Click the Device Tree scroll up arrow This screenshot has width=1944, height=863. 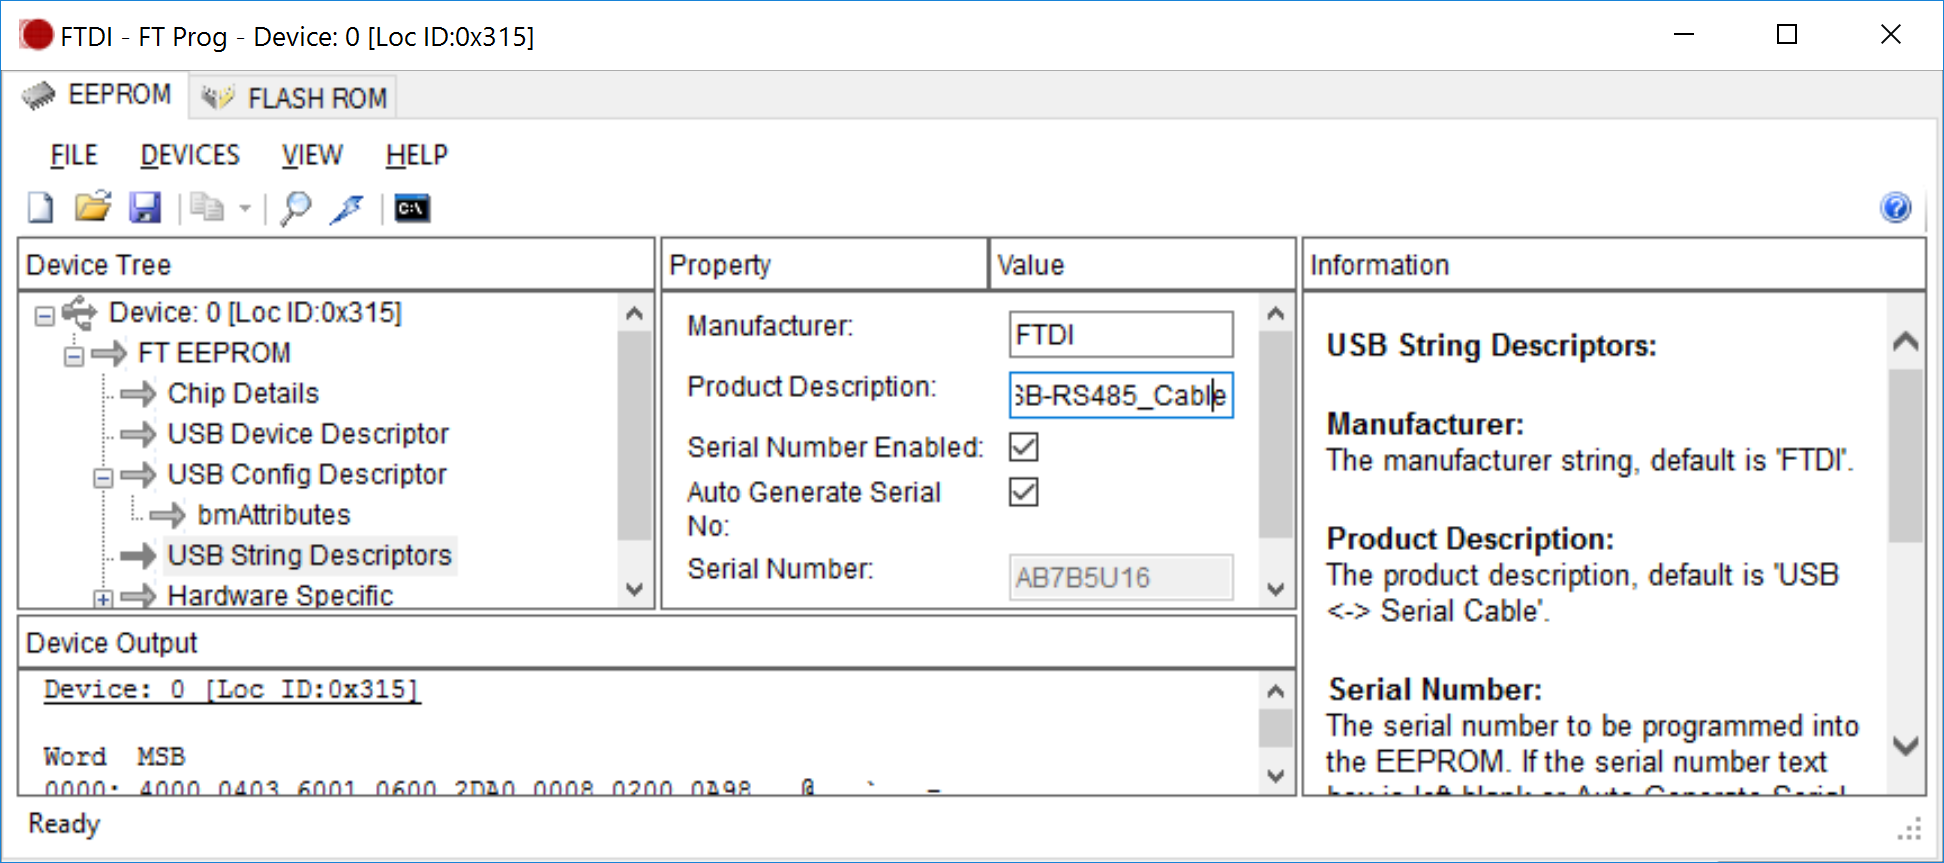634,313
